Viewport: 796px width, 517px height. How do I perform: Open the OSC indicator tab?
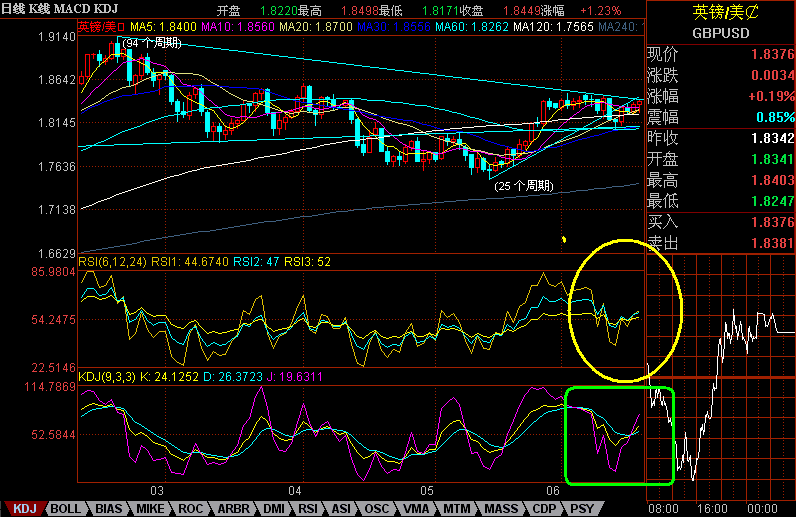pos(377,509)
